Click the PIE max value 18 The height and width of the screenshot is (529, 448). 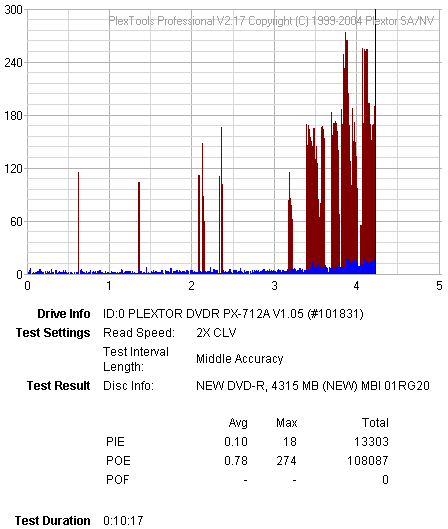click(x=290, y=442)
